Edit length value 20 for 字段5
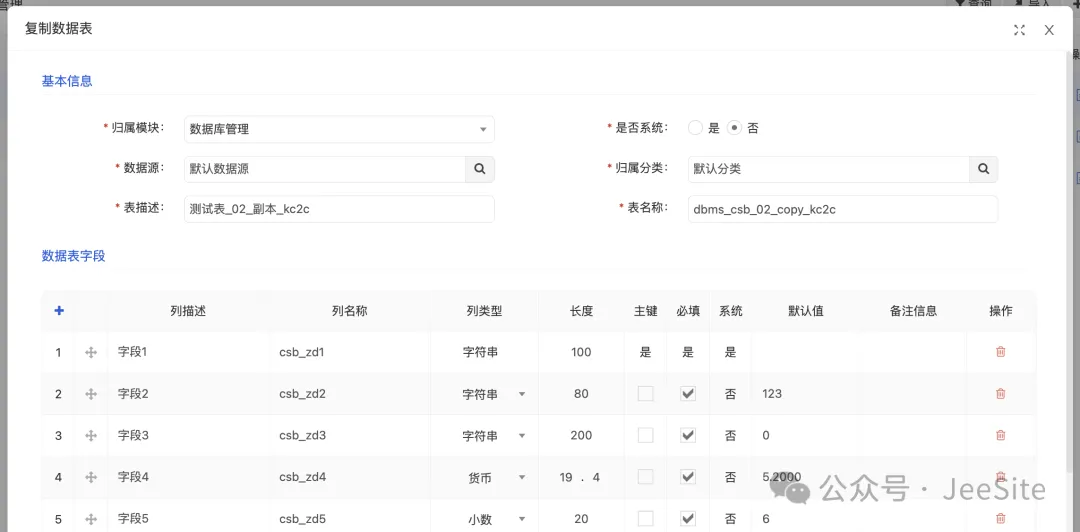Image resolution: width=1080 pixels, height=532 pixels. coord(581,519)
